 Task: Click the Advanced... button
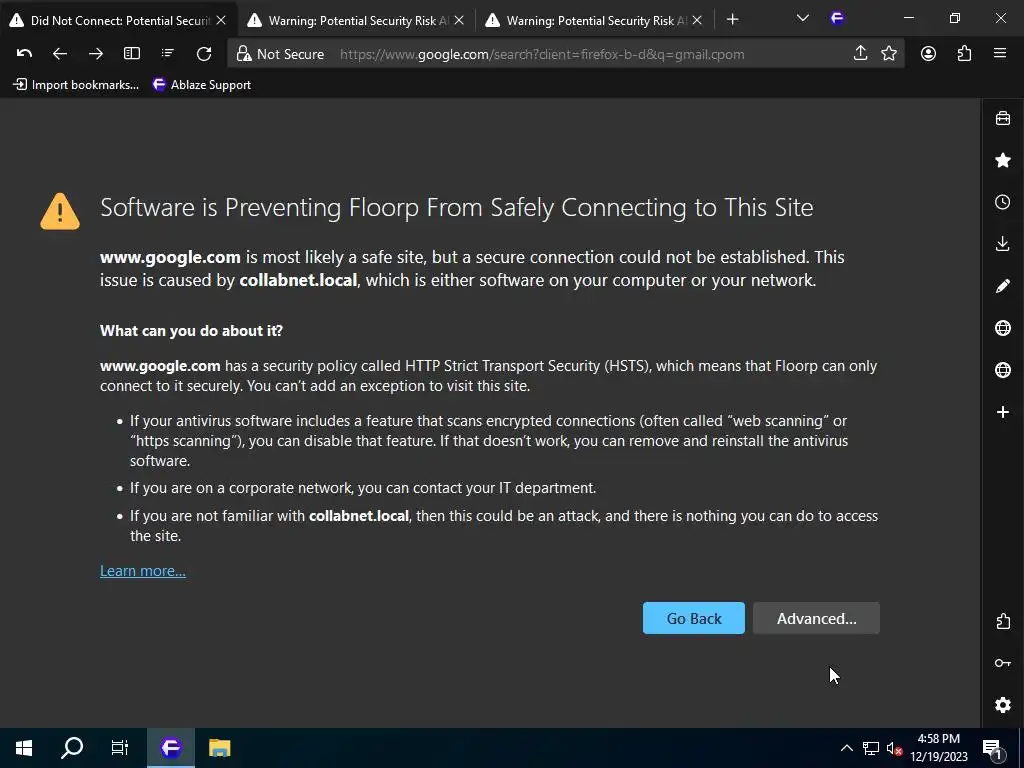[x=816, y=618]
